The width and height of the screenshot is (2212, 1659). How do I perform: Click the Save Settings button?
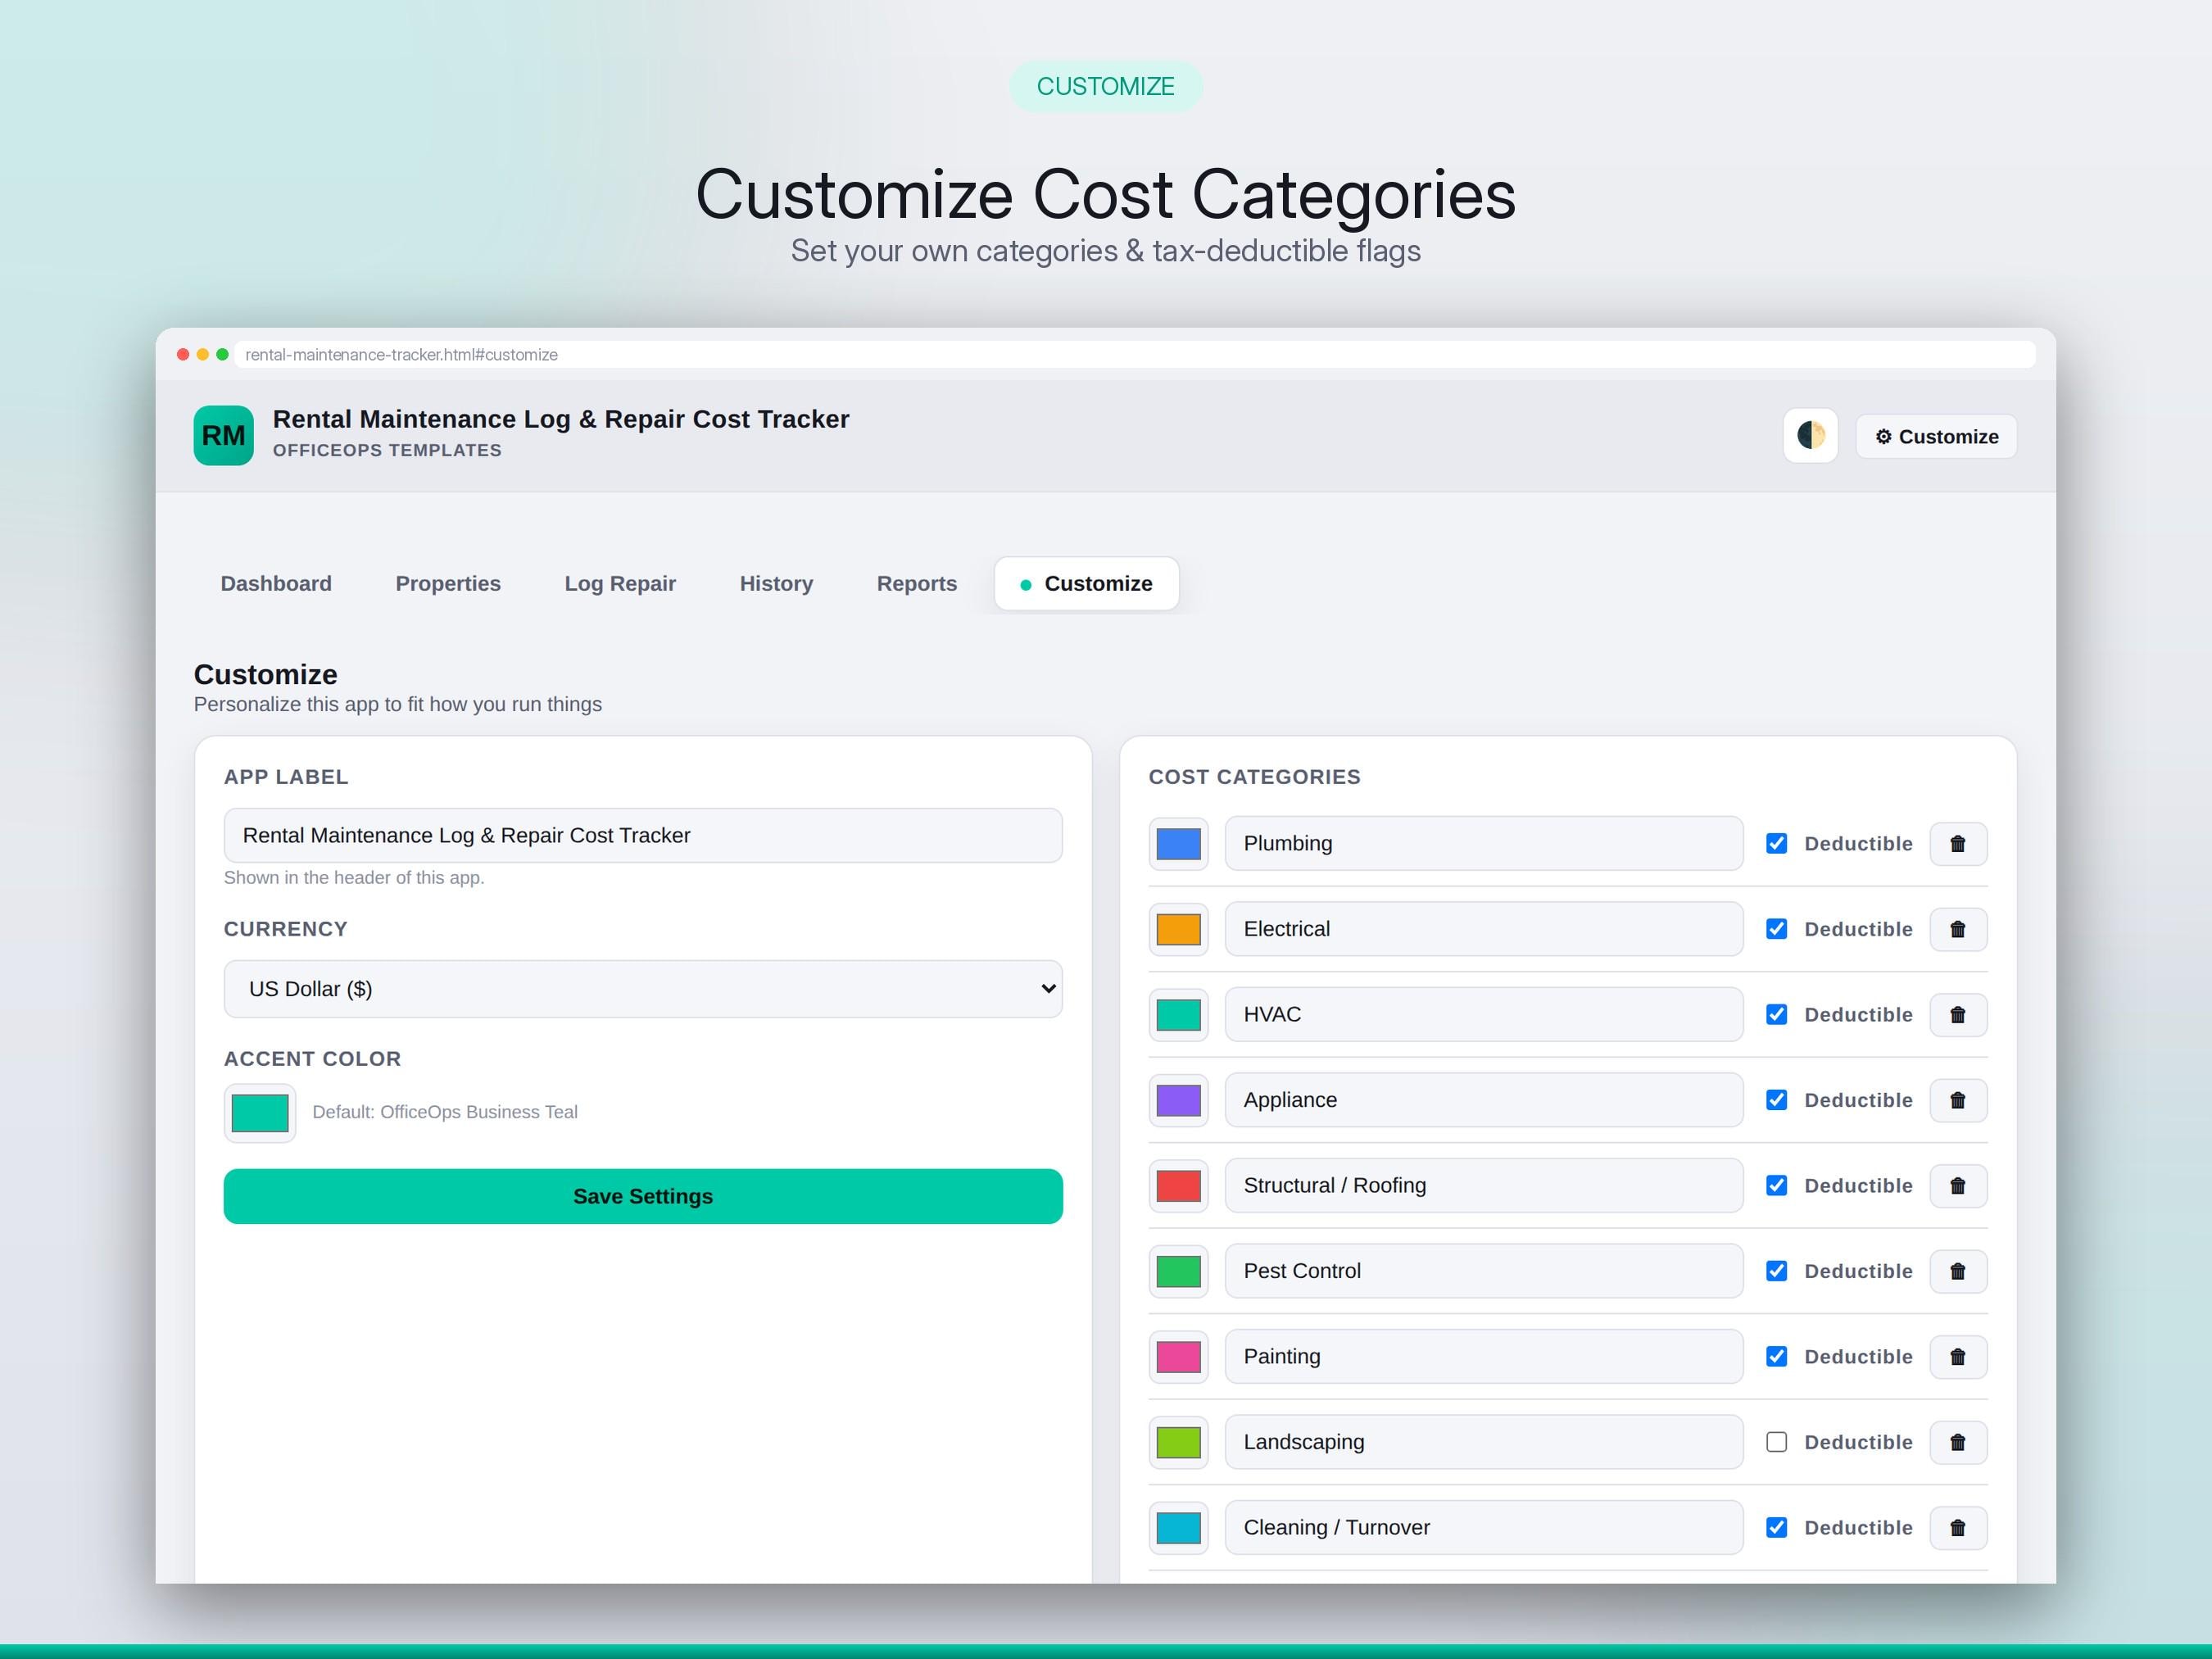pyautogui.click(x=643, y=1196)
